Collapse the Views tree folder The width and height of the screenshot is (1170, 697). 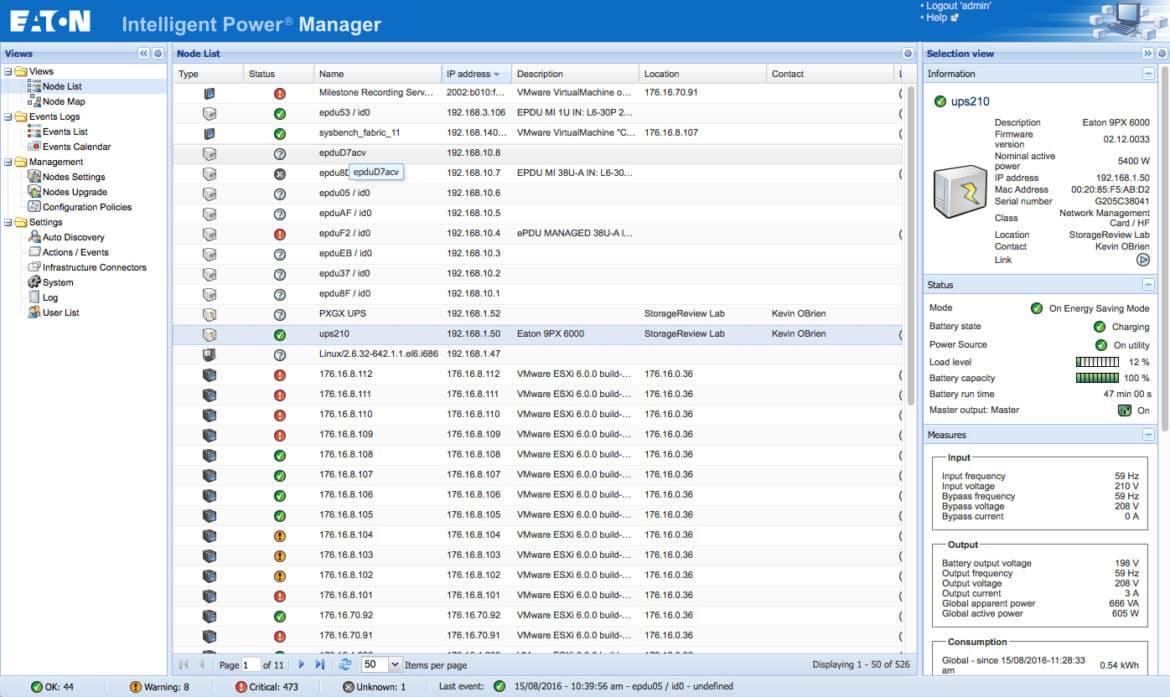click(8, 72)
